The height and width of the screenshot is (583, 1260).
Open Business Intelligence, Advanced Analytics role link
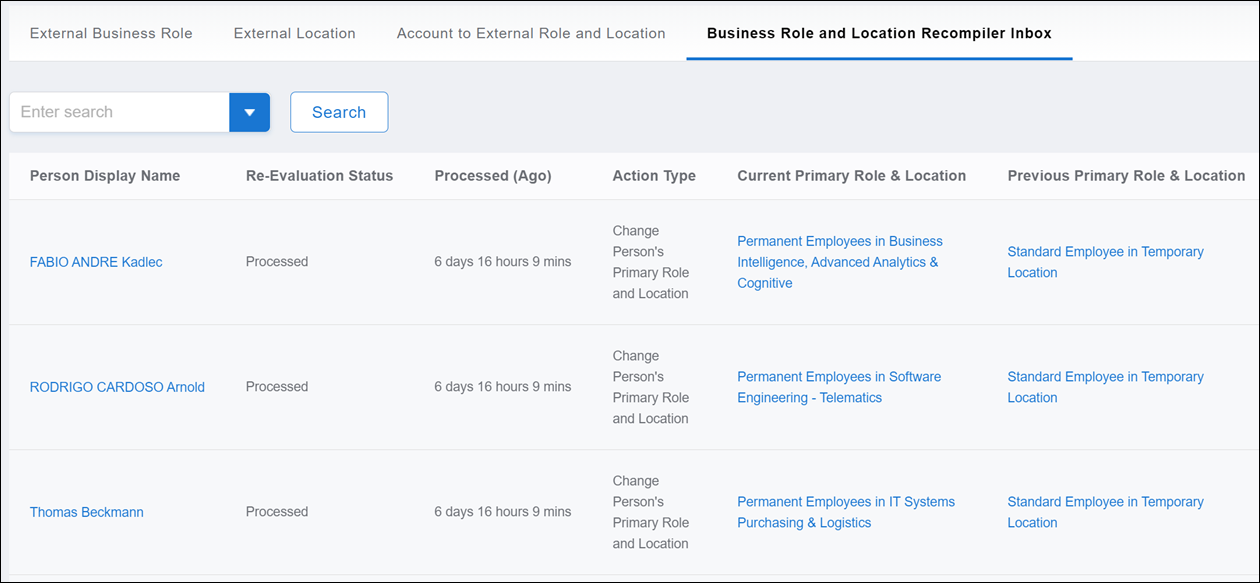coord(838,262)
